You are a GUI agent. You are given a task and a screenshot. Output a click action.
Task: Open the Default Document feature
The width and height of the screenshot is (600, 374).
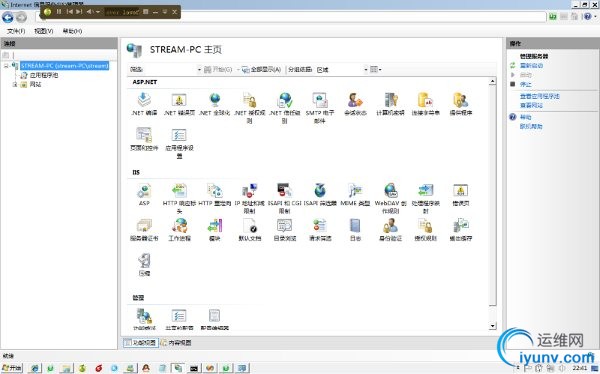(249, 226)
